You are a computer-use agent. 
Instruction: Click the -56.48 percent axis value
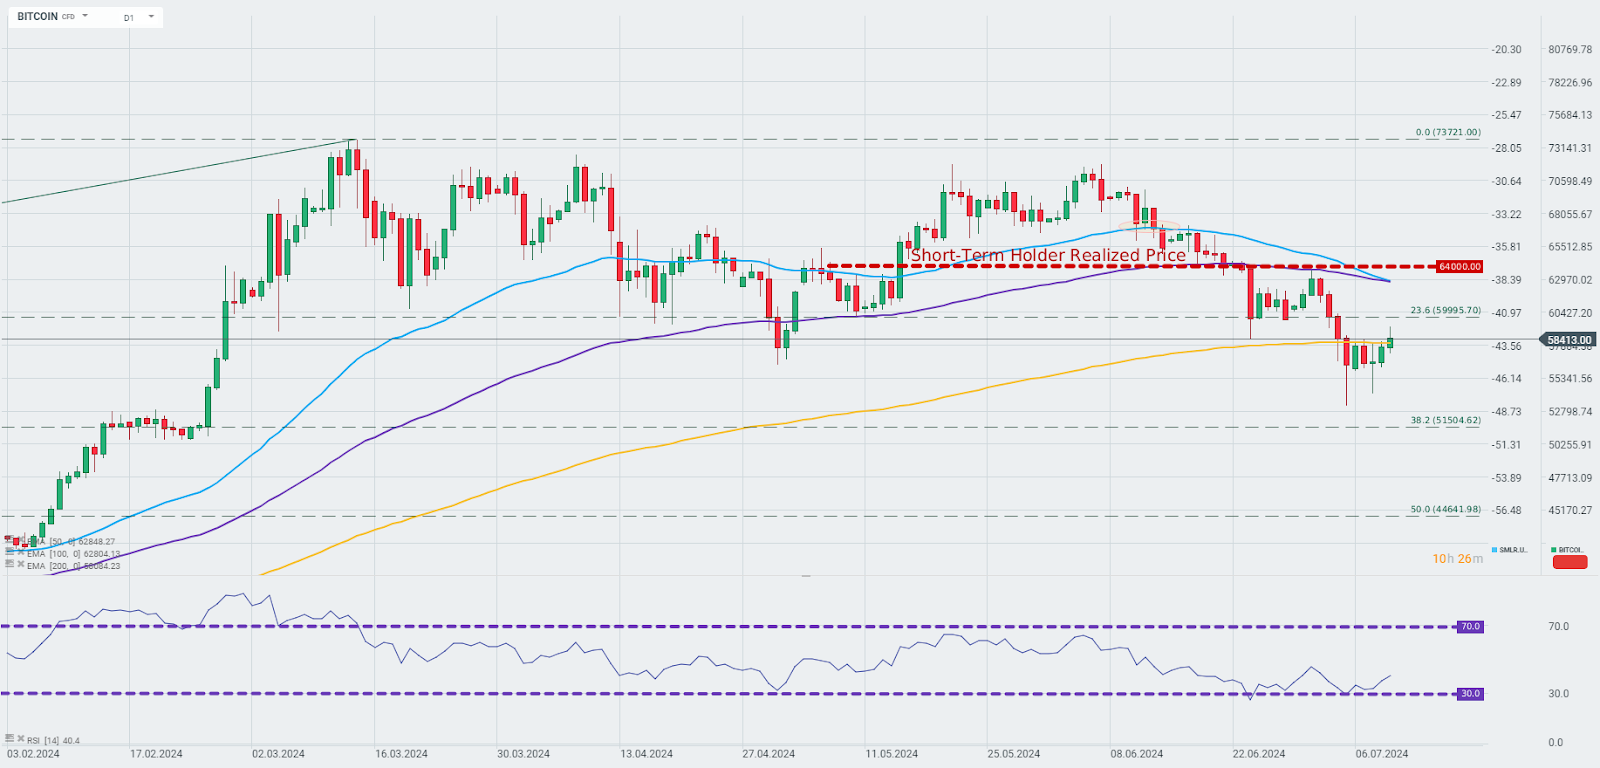tap(1507, 510)
